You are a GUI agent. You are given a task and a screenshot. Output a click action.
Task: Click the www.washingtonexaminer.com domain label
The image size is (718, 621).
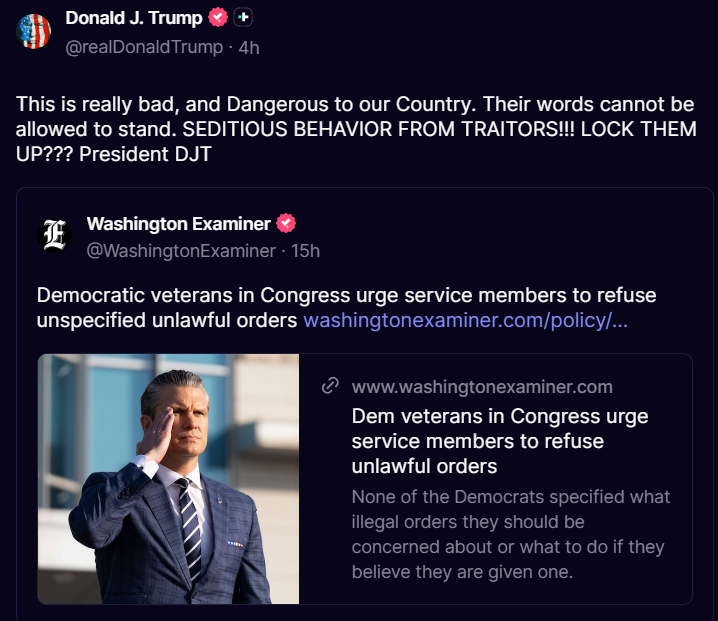click(x=482, y=386)
